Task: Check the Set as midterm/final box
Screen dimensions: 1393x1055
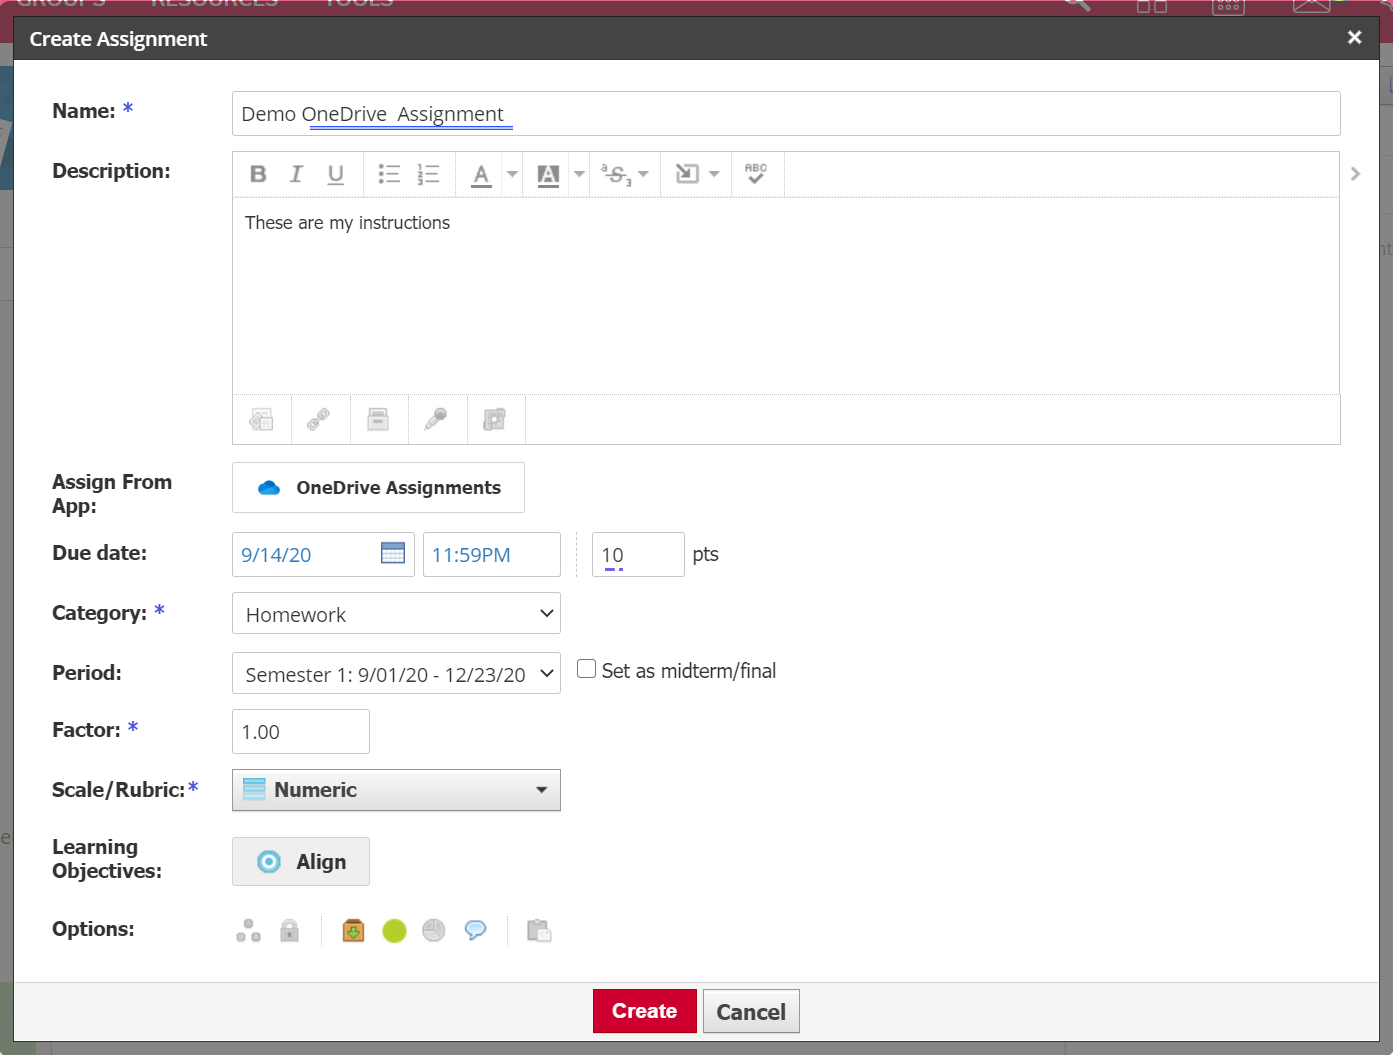Action: click(x=587, y=669)
